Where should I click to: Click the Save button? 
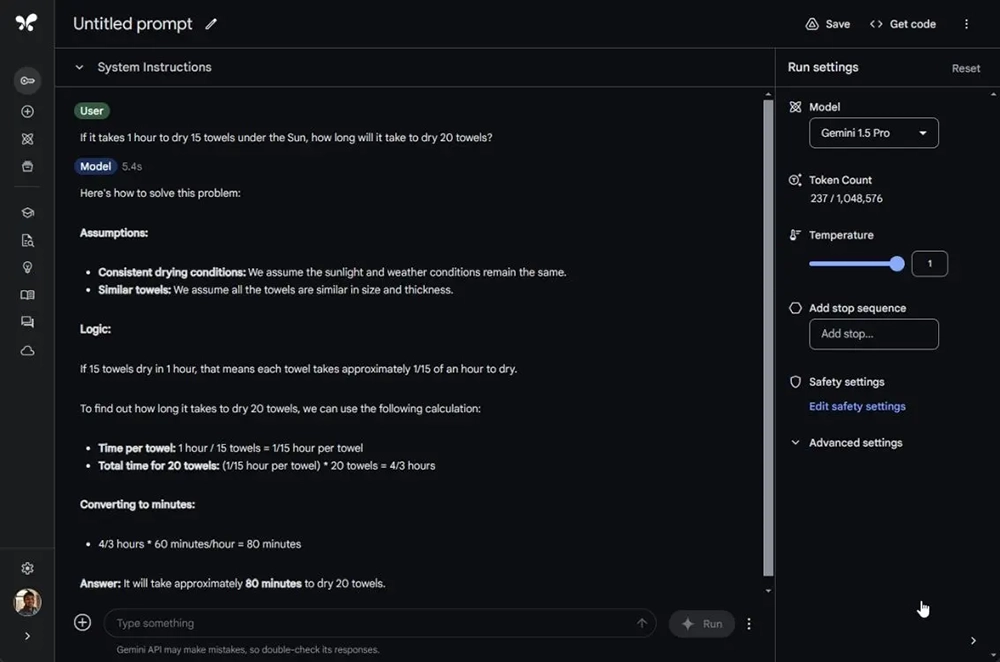pos(828,24)
